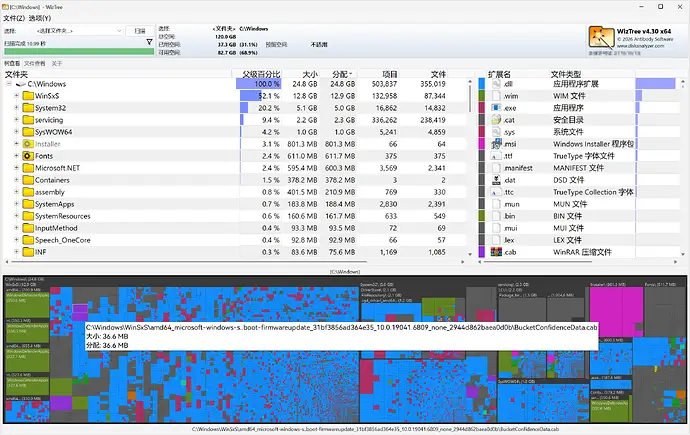This screenshot has height=435, width=690.
Task: Expand the WinSxS folder node
Action: (16, 95)
